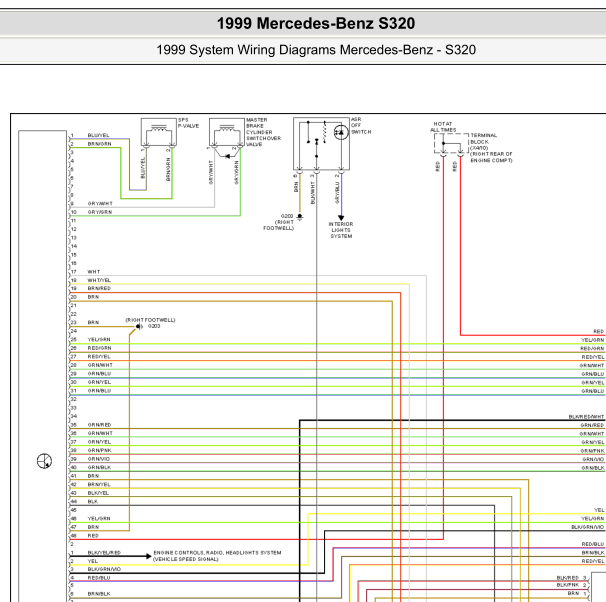606x602 pixels.
Task: Click the arrow pointing to Interior Lights System
Action: [x=341, y=218]
